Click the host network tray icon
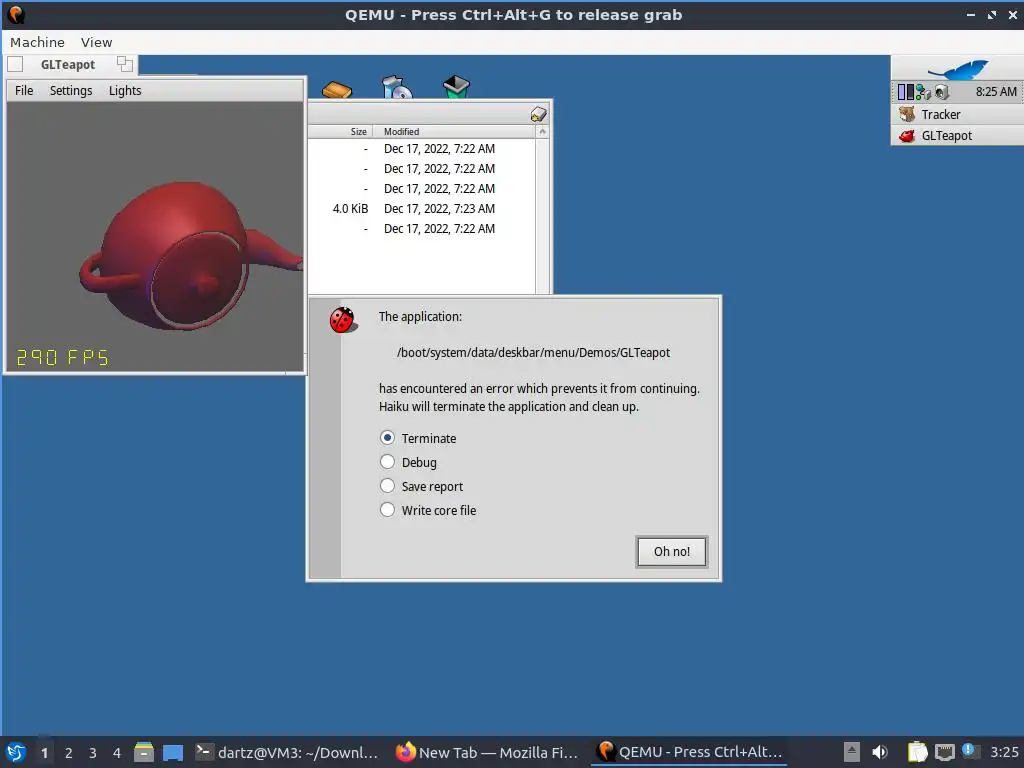Screen dimensions: 1024x768 click(944, 752)
